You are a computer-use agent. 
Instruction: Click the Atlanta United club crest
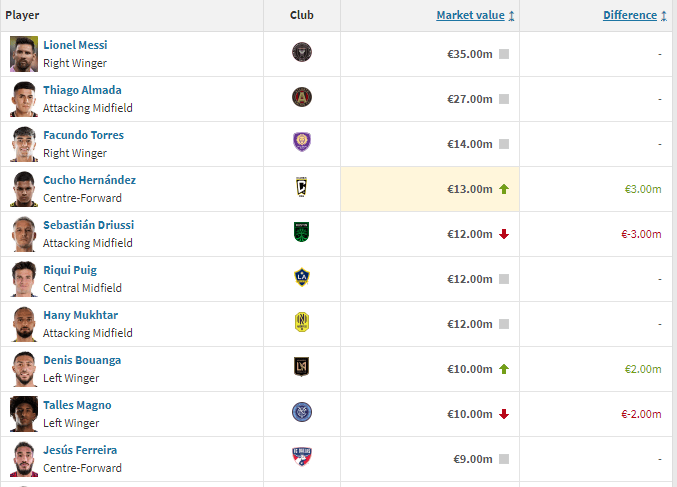302,97
